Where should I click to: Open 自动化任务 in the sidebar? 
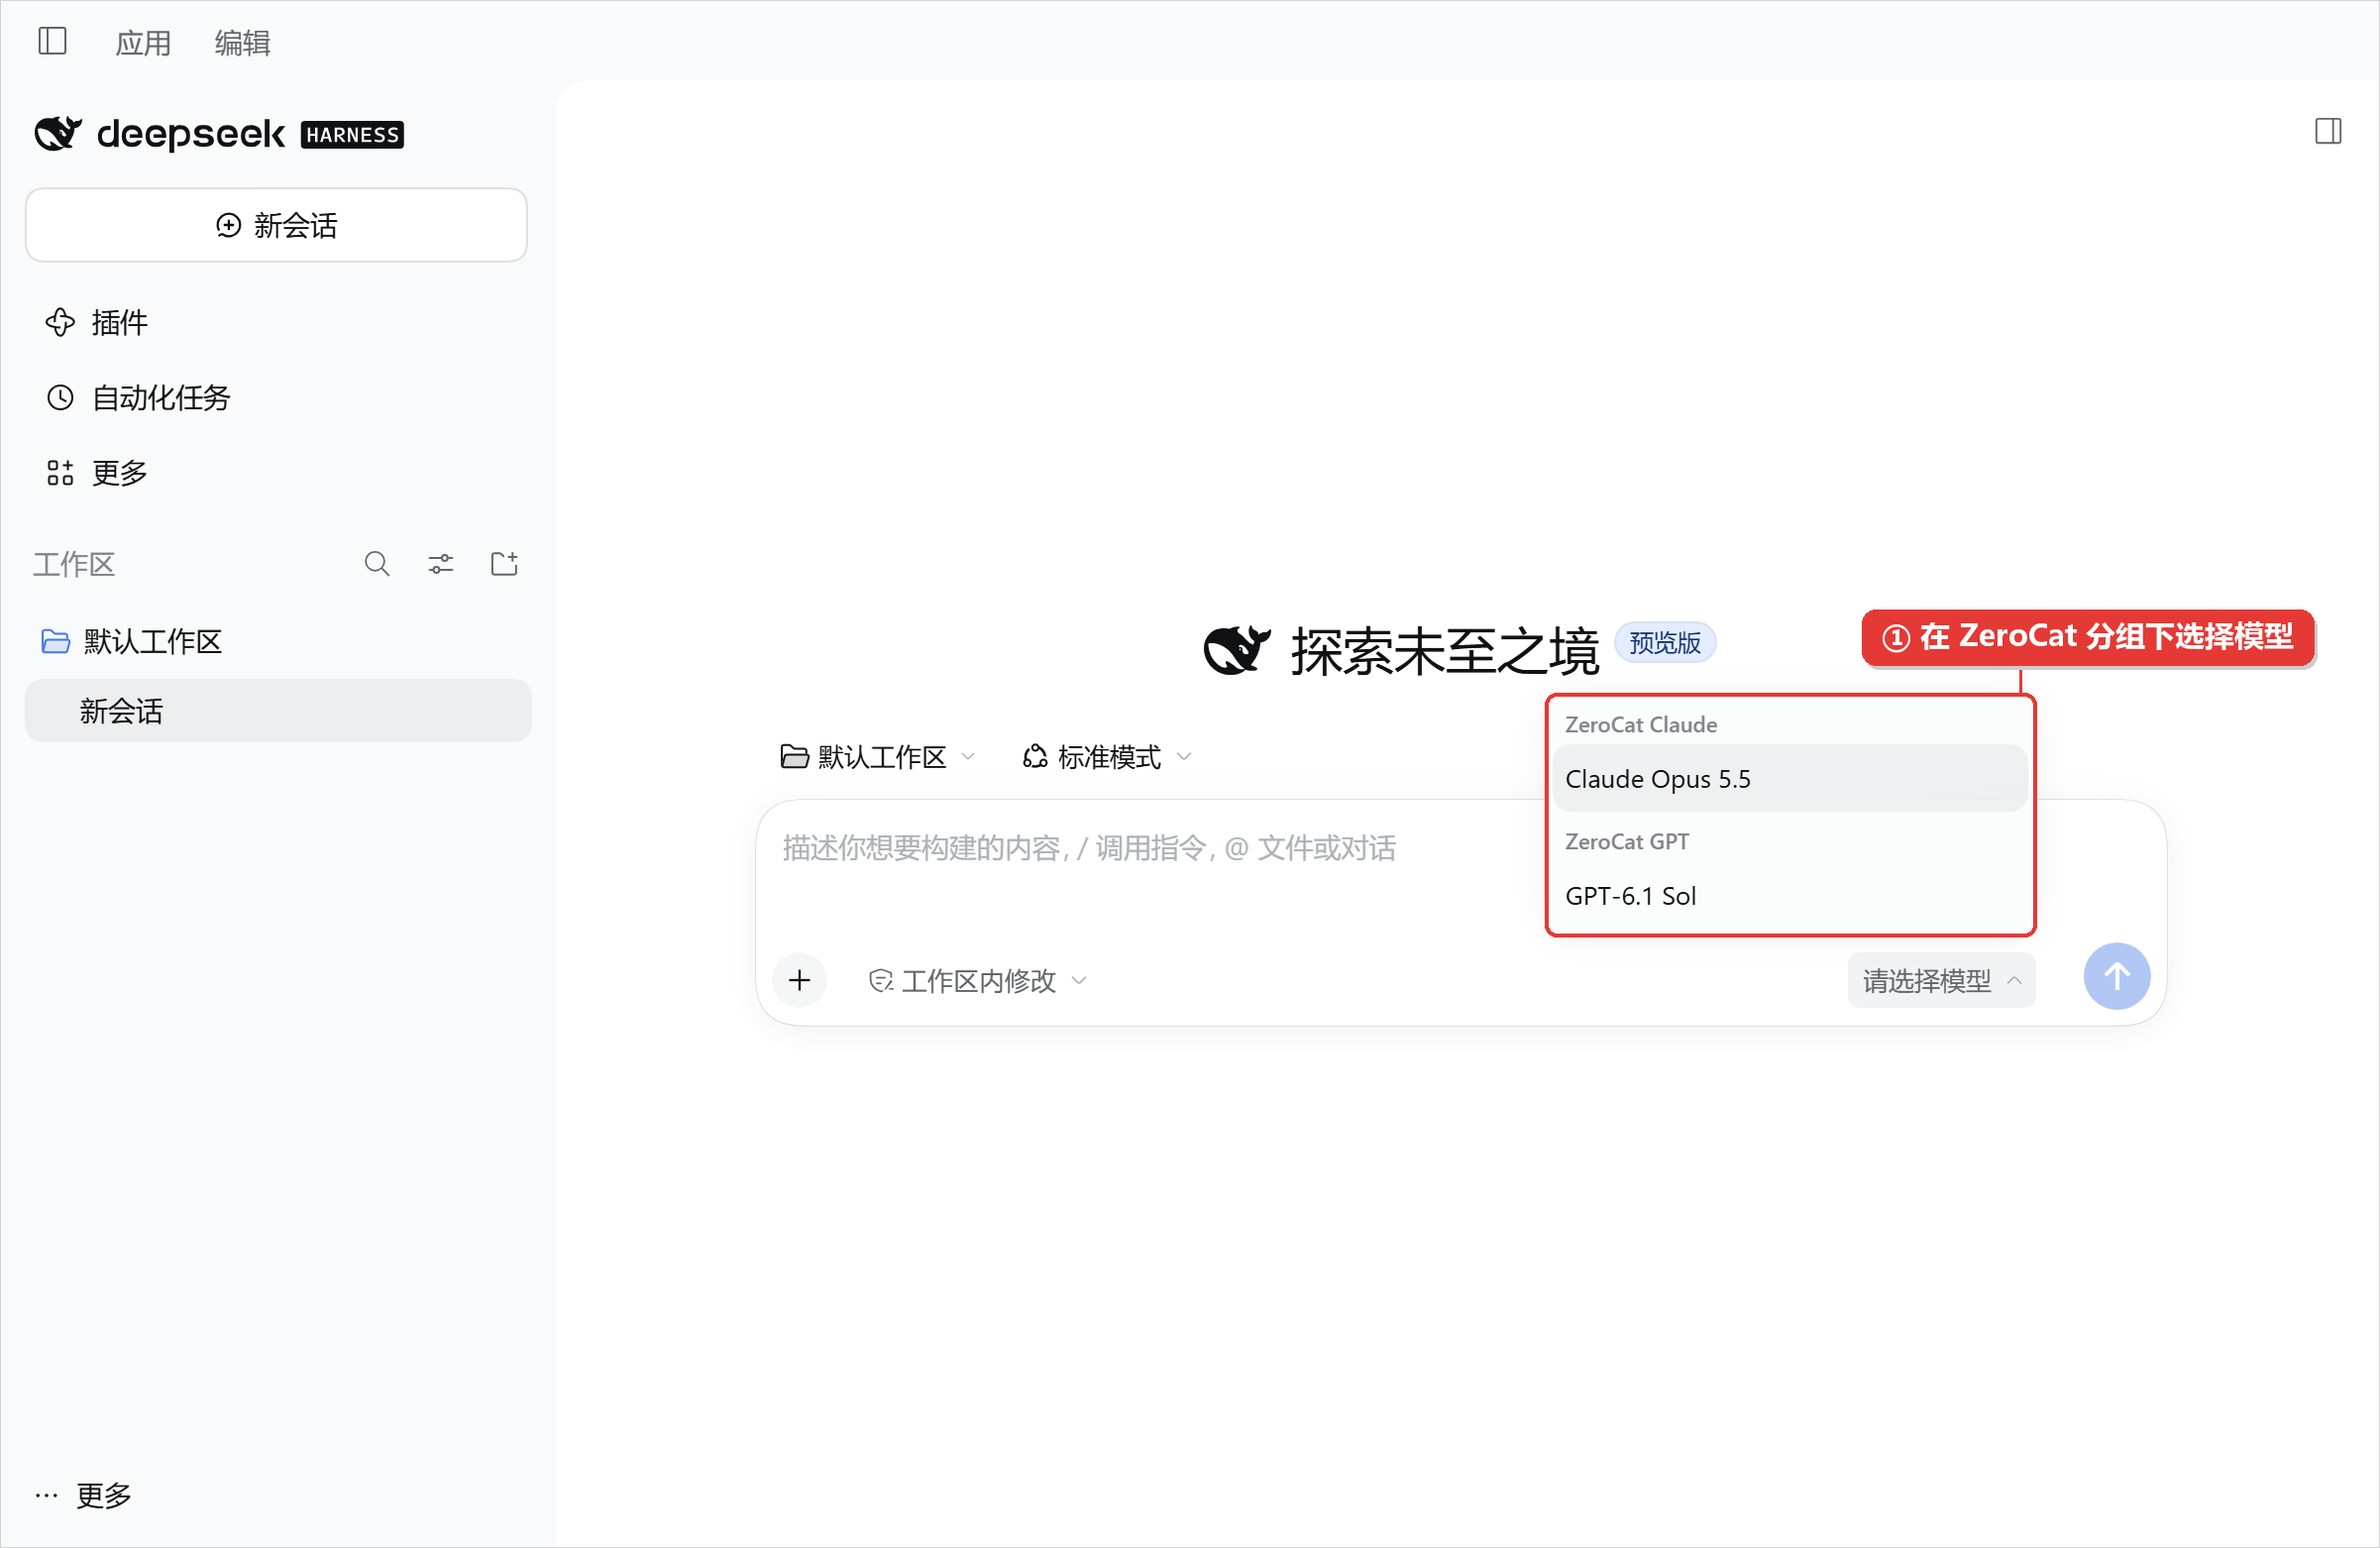click(138, 398)
